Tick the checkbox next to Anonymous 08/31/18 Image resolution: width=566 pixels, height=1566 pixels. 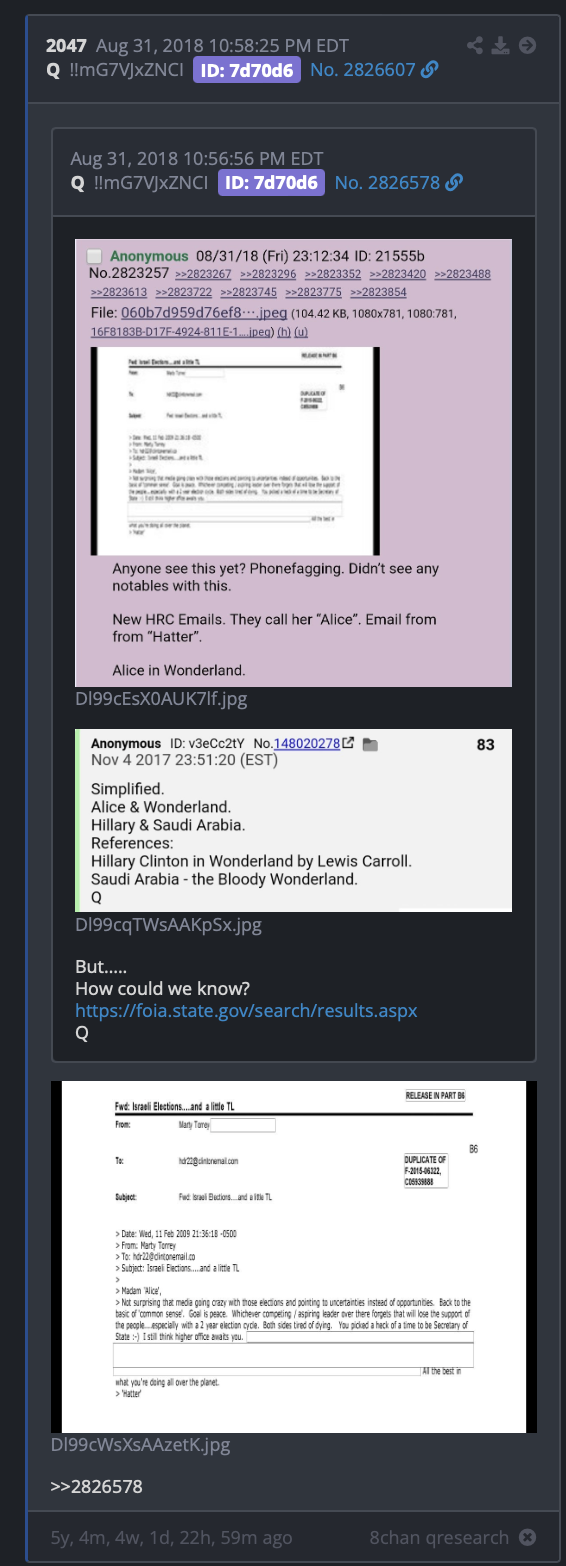point(94,256)
